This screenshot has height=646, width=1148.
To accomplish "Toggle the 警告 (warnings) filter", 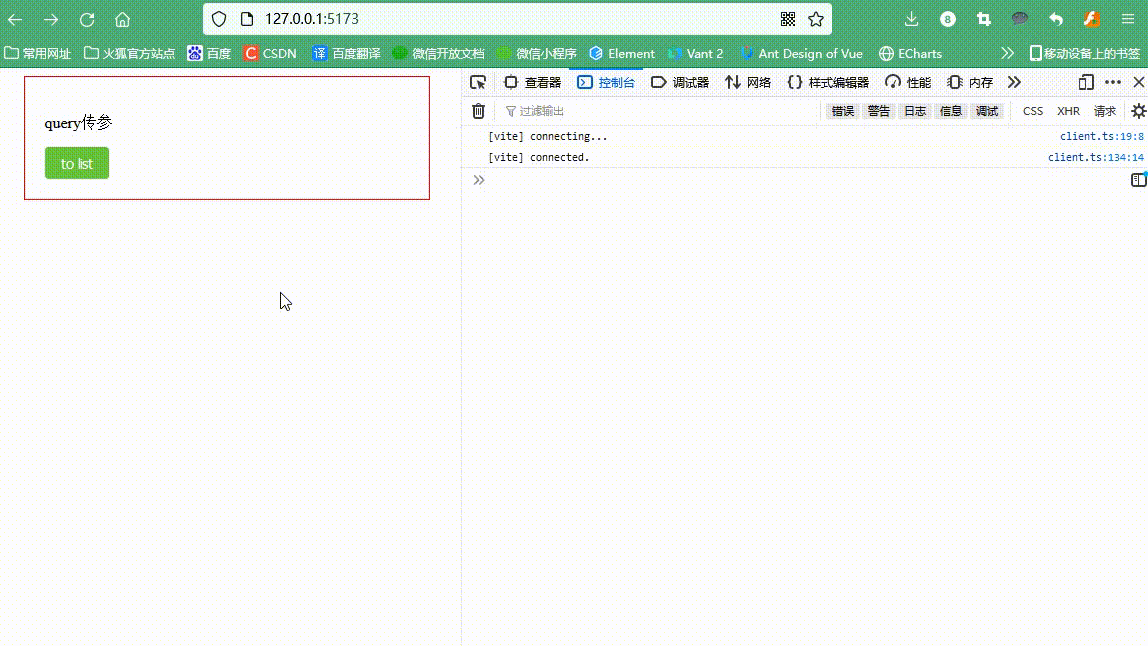I will [879, 111].
